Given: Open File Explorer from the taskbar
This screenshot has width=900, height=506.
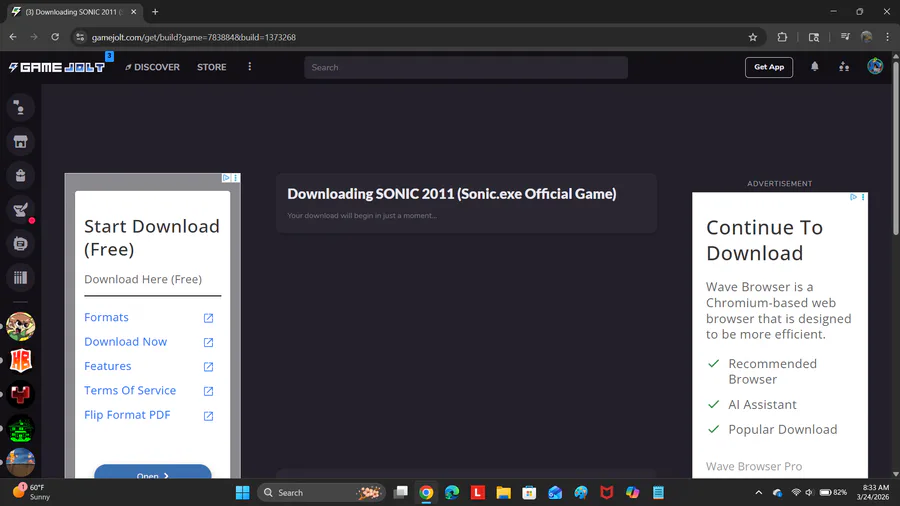Looking at the screenshot, I should pos(503,492).
